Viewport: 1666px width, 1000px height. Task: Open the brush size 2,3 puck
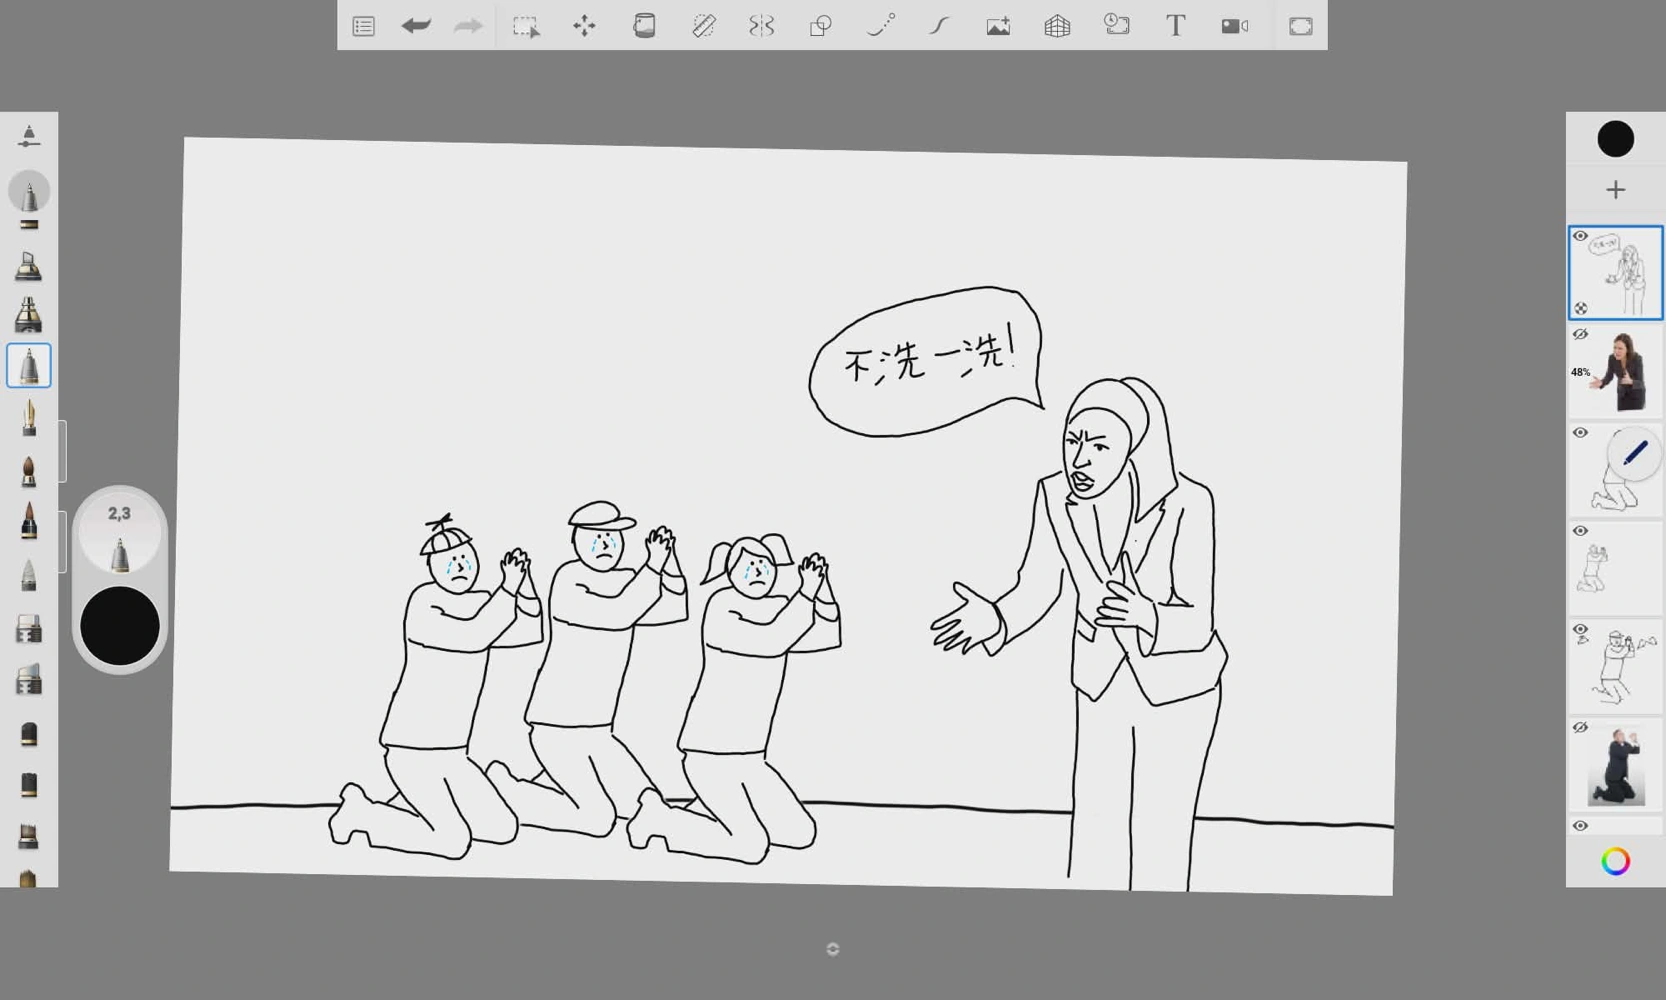pos(119,533)
